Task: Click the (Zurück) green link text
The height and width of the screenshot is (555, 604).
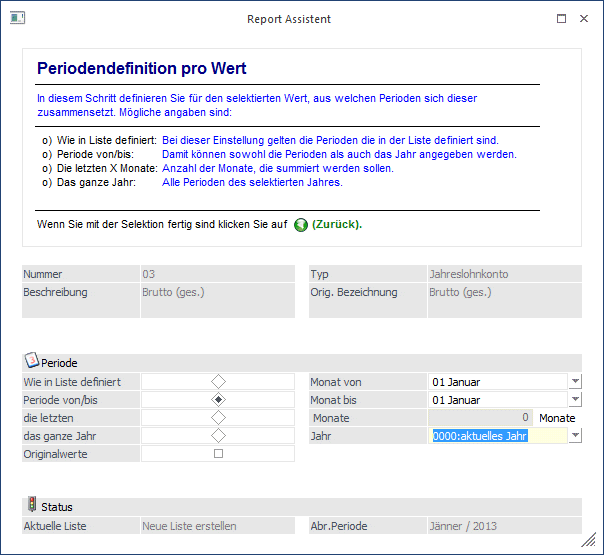Action: tap(337, 224)
